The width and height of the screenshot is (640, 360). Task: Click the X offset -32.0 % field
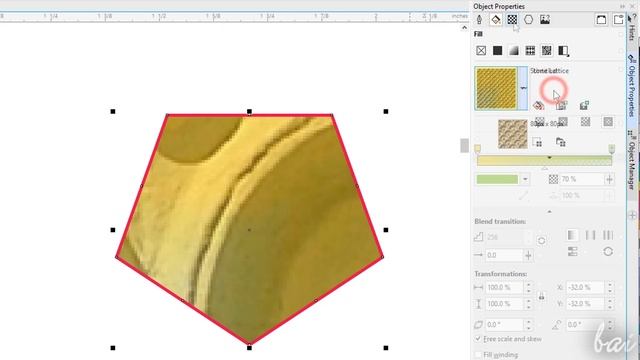tap(586, 287)
